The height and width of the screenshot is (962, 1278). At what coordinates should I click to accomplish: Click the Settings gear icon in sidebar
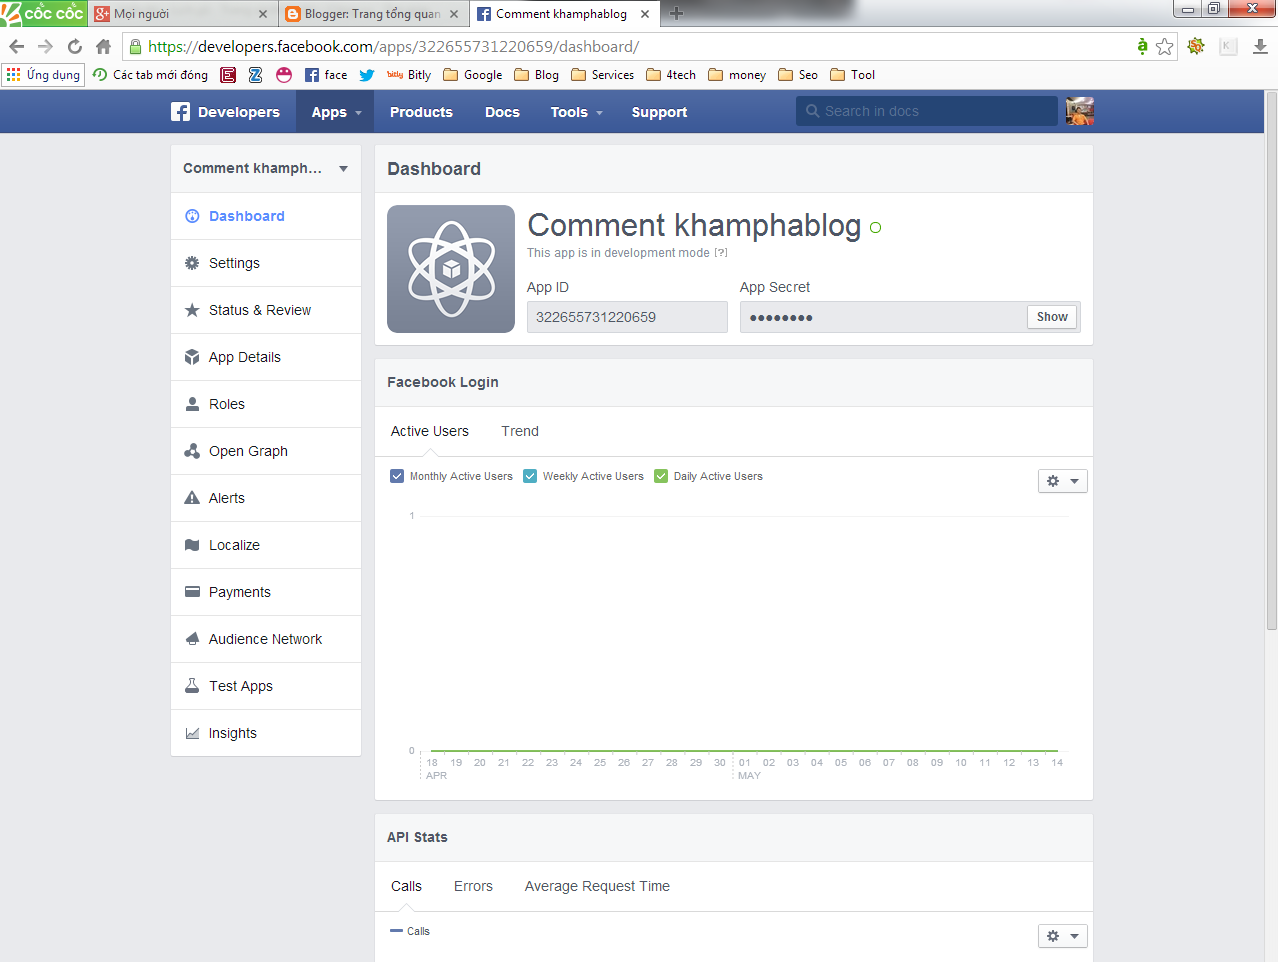click(192, 263)
